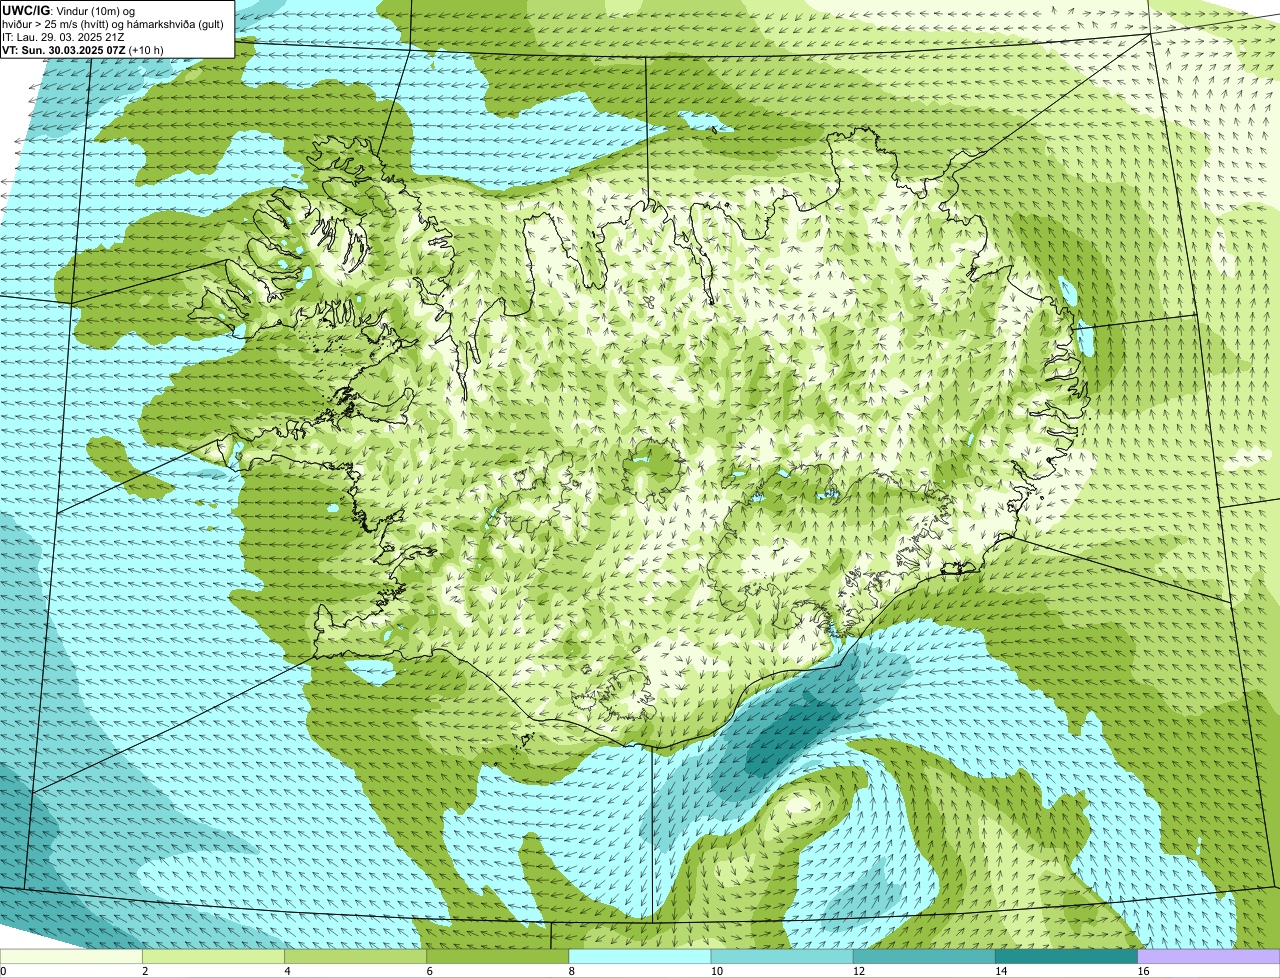Click the light cyan 8–10 legend swatch
1280x978 pixels.
point(640,956)
